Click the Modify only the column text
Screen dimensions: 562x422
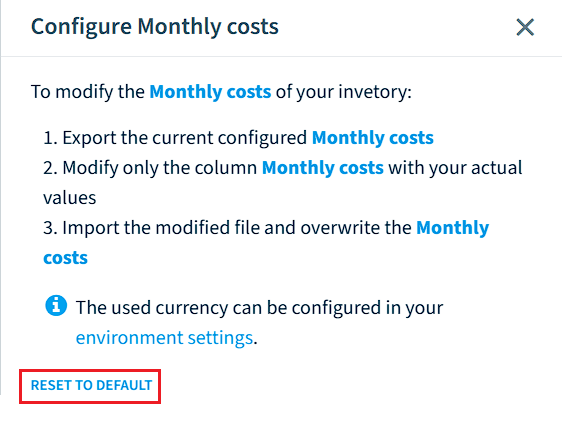159,168
